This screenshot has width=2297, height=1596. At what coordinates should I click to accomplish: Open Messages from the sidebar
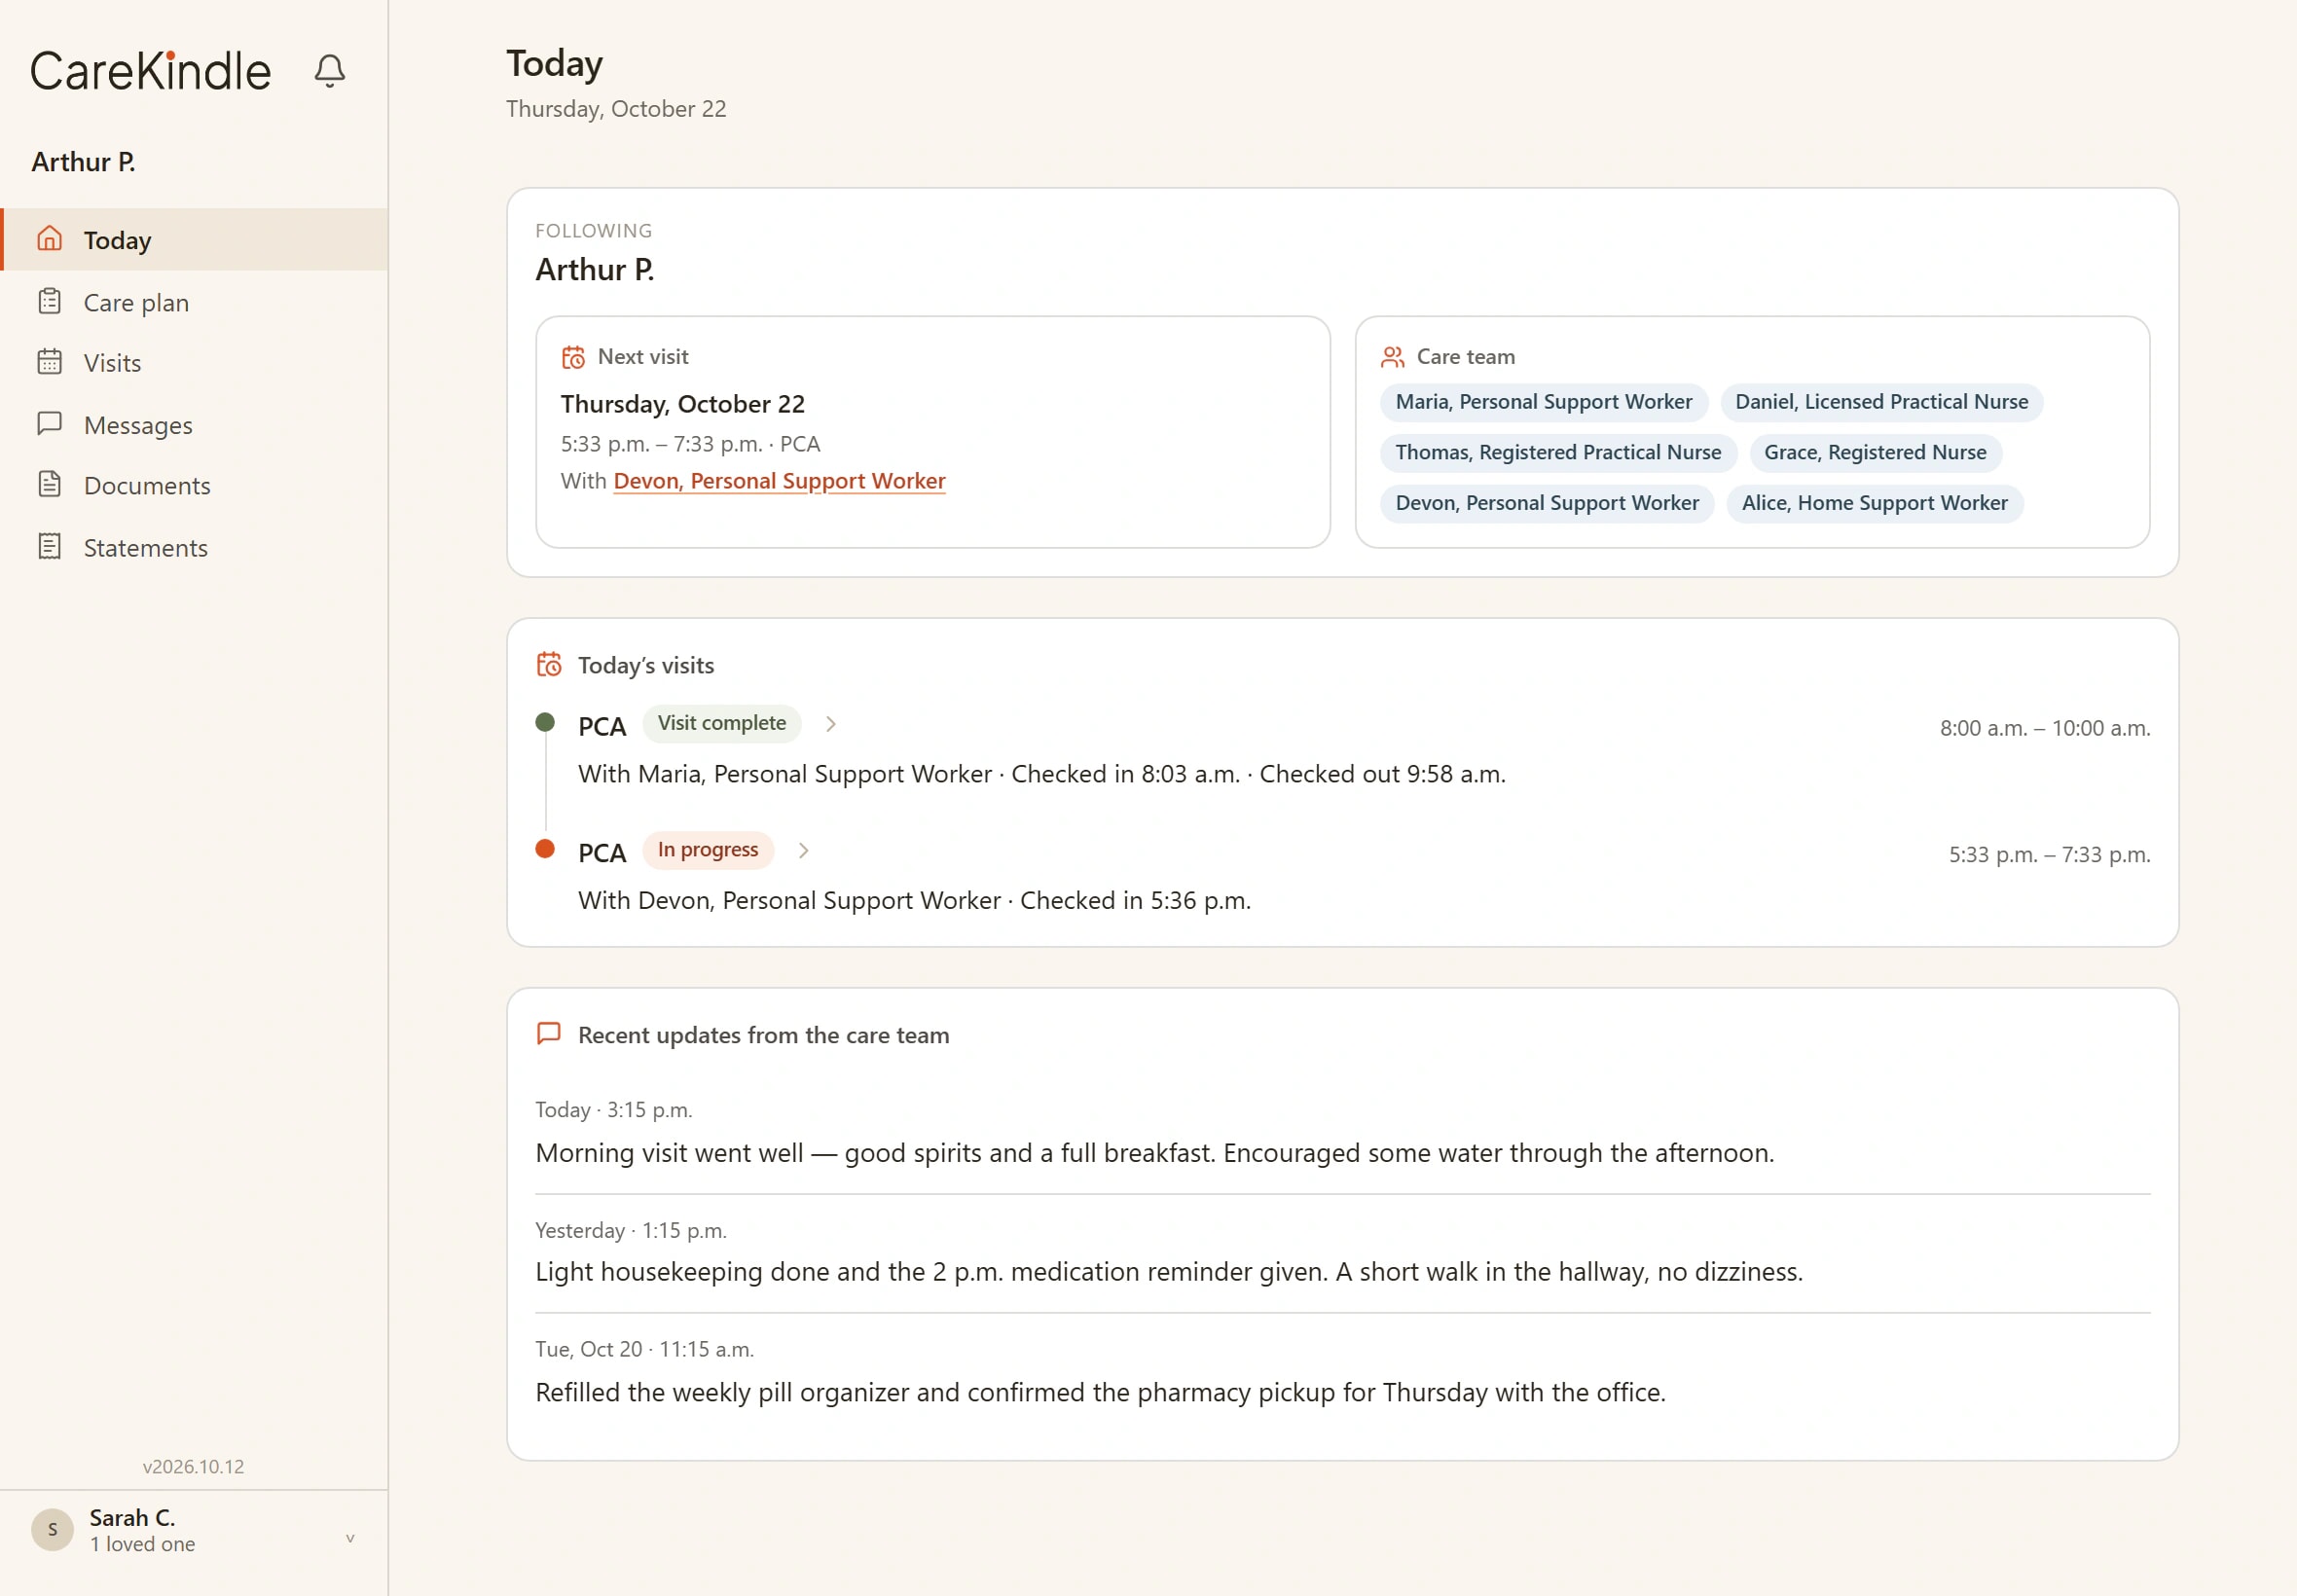click(195, 425)
